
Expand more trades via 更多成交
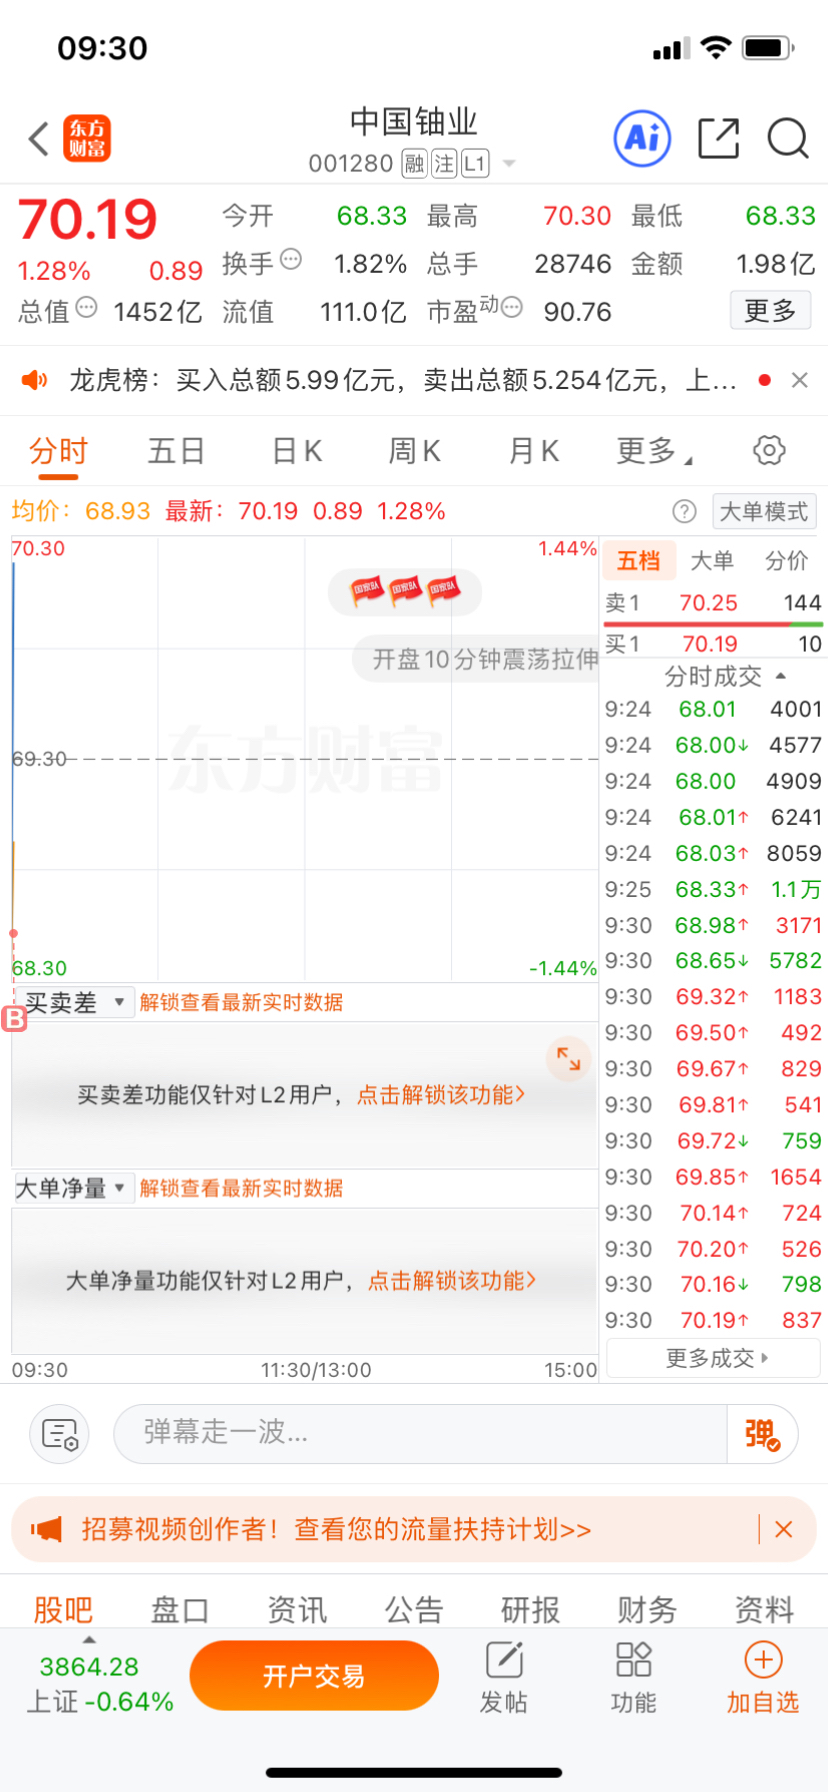tap(714, 1358)
